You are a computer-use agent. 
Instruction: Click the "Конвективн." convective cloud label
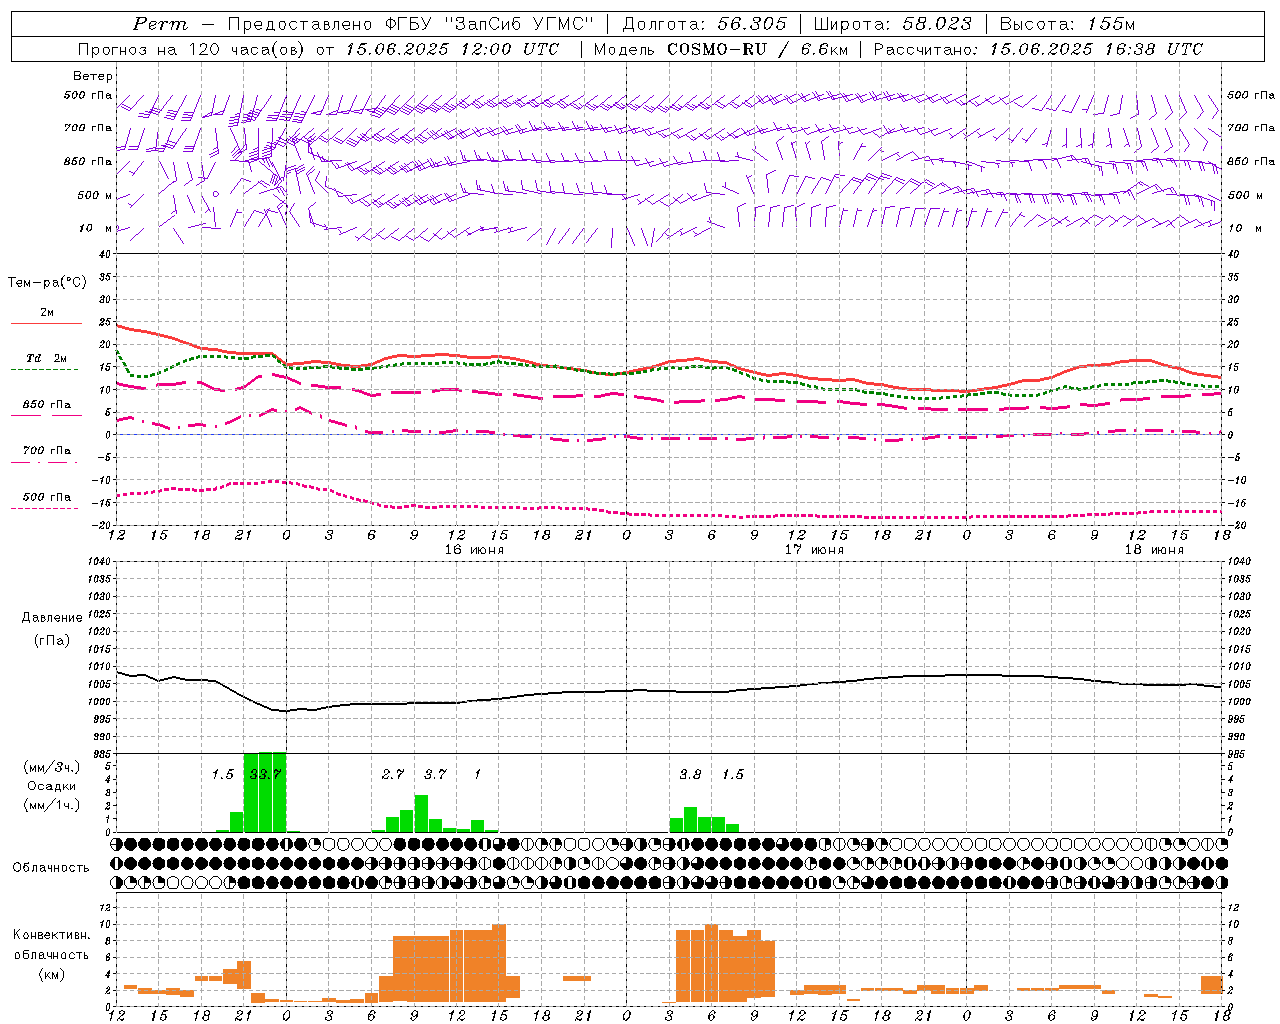pyautogui.click(x=51, y=935)
